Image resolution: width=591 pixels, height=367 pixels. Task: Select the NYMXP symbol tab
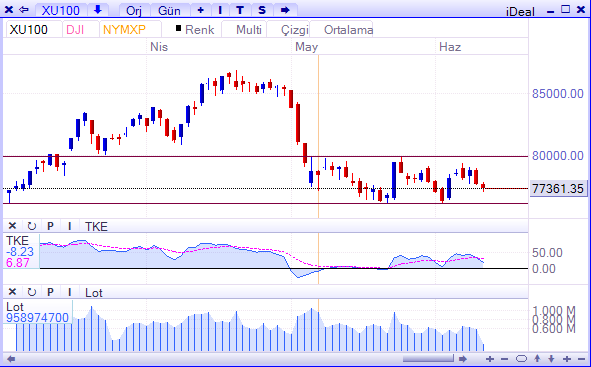coord(124,29)
